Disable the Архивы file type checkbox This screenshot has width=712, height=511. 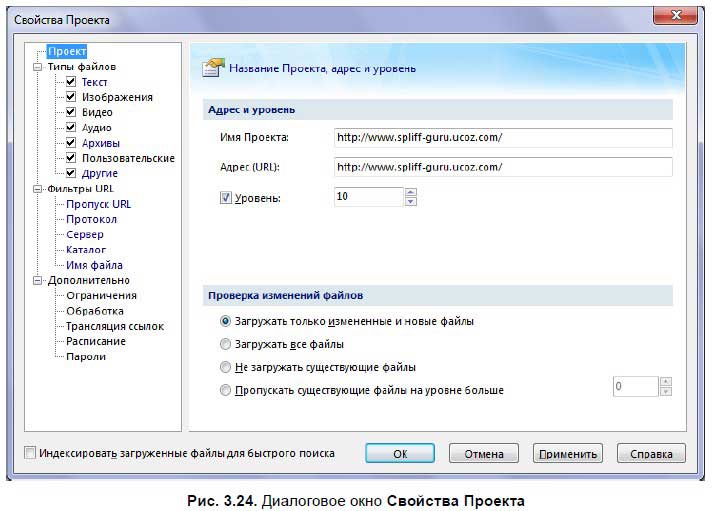point(71,143)
